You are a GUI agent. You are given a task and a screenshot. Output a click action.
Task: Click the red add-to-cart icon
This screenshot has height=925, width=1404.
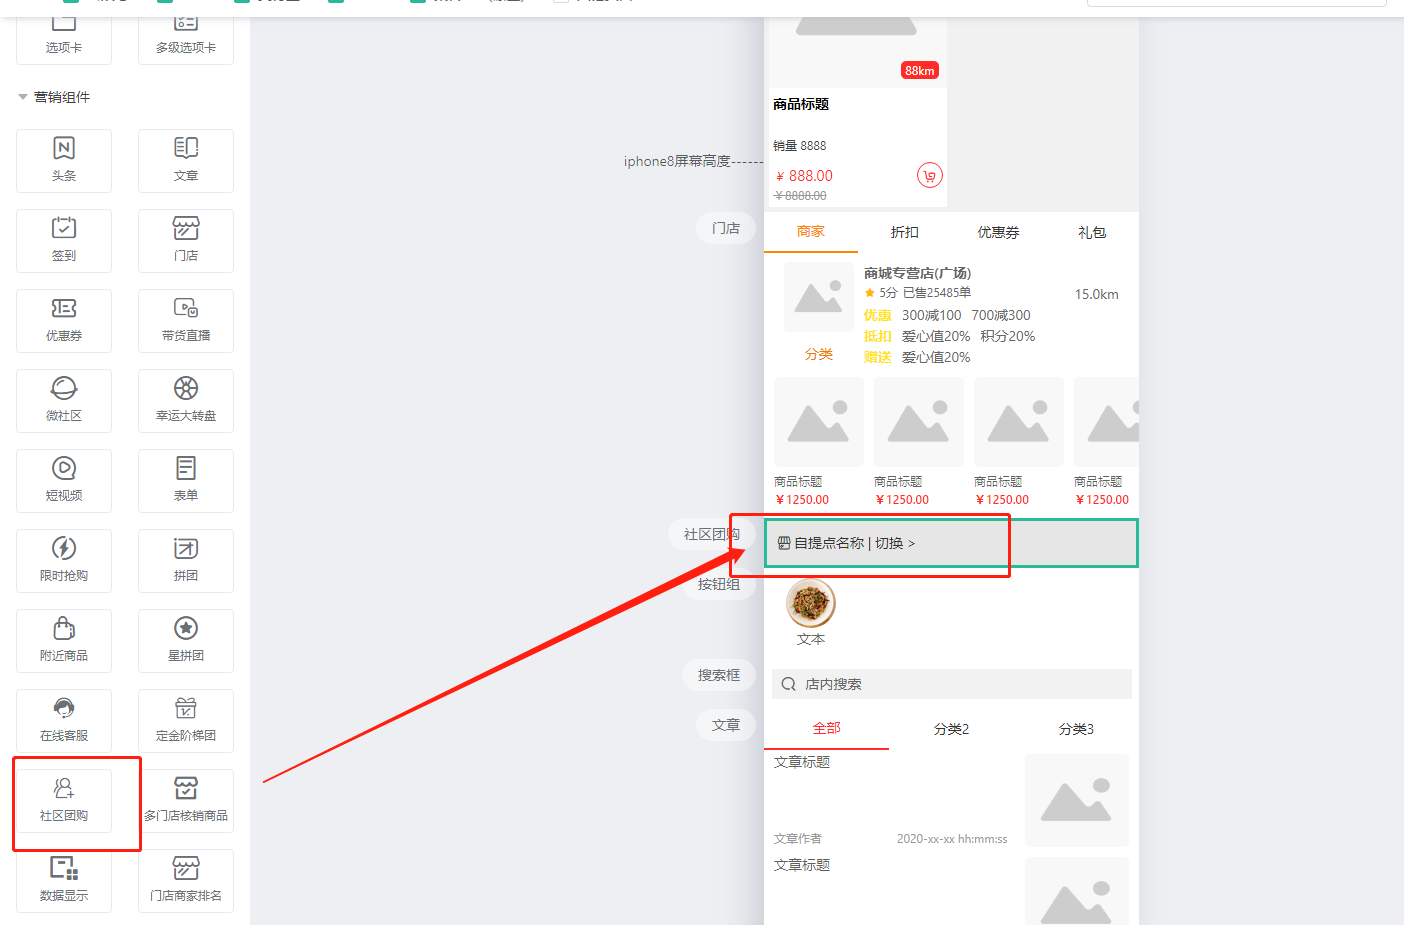point(930,176)
